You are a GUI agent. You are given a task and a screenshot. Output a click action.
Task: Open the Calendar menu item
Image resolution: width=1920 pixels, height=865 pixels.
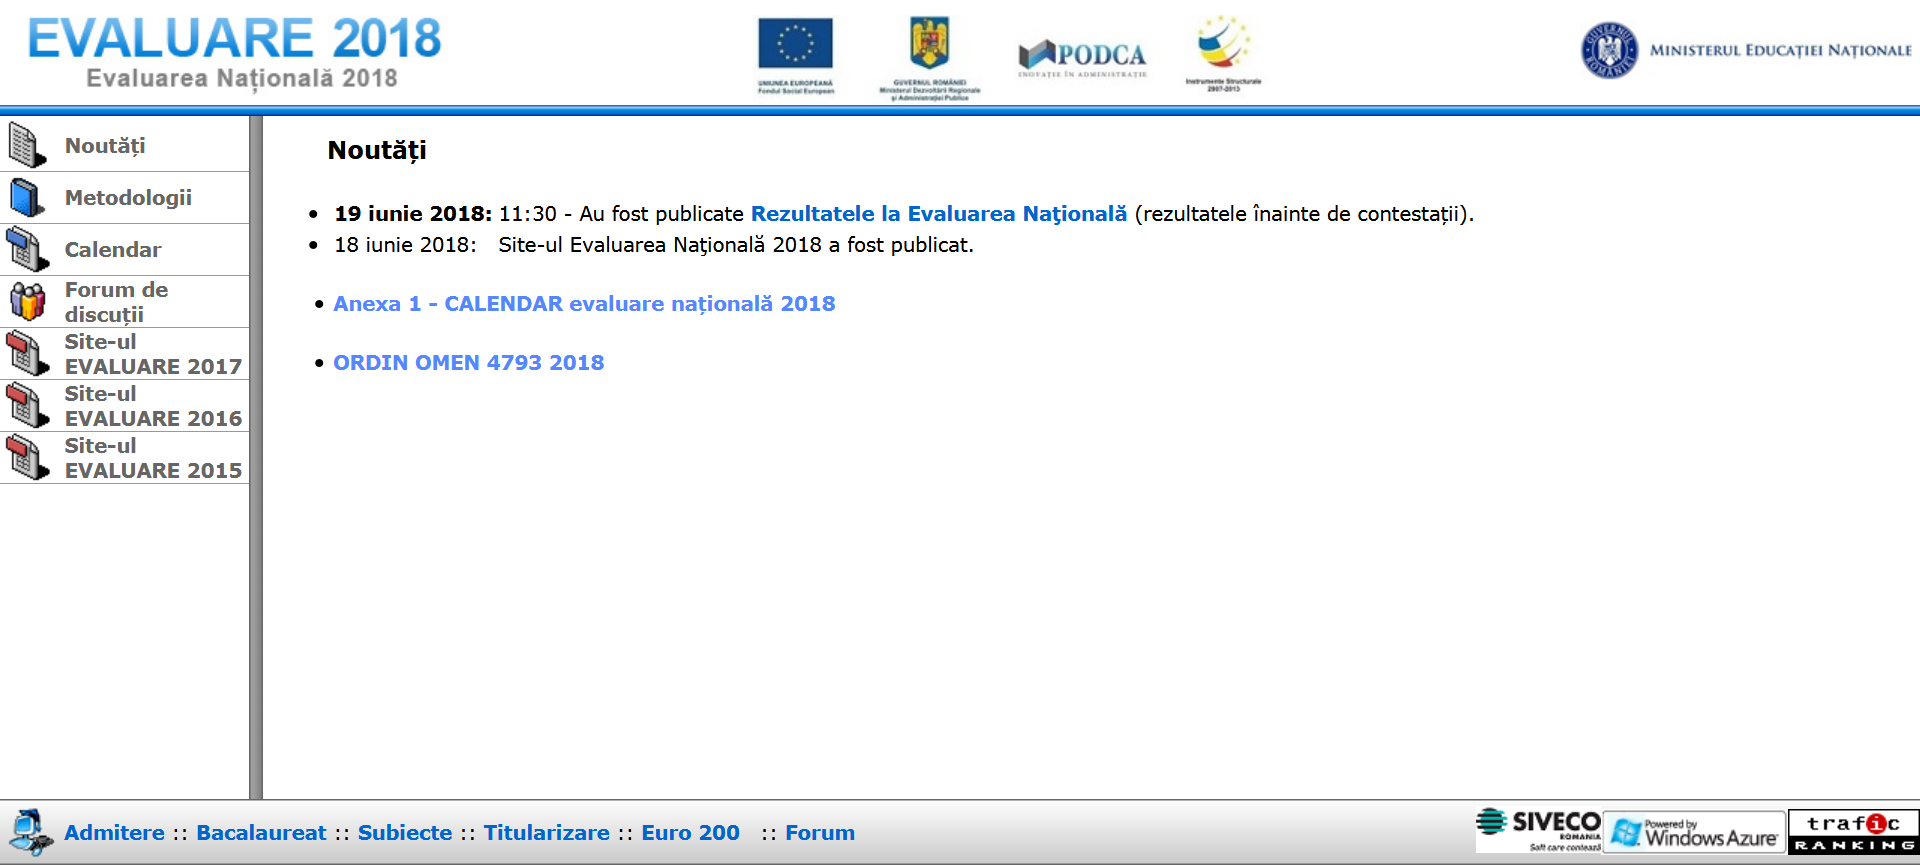click(113, 250)
